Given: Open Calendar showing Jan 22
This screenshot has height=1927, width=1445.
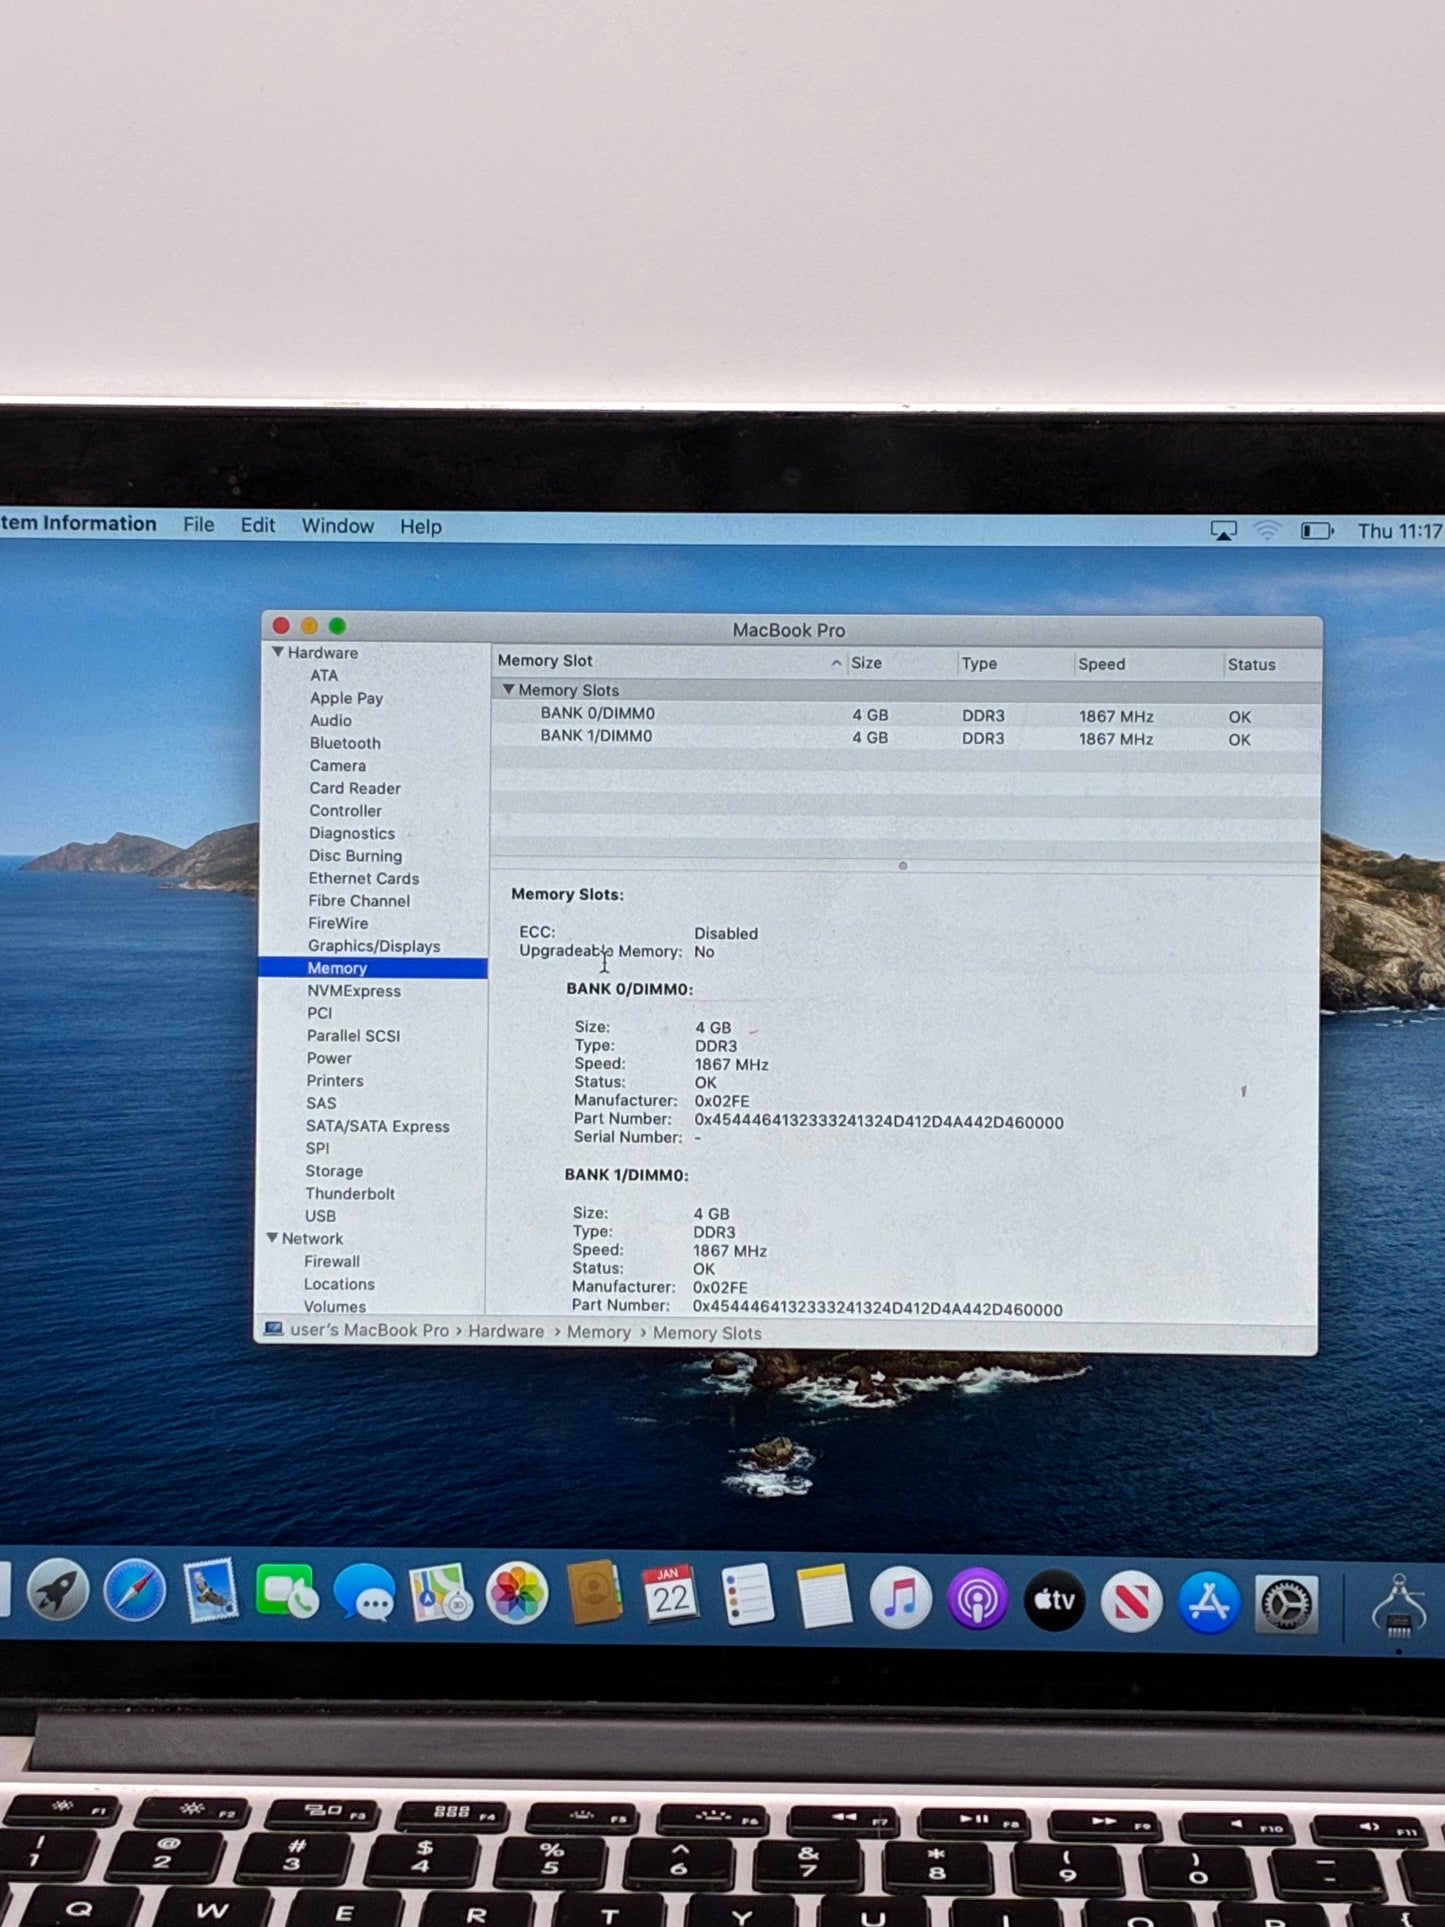Looking at the screenshot, I should point(671,1596).
